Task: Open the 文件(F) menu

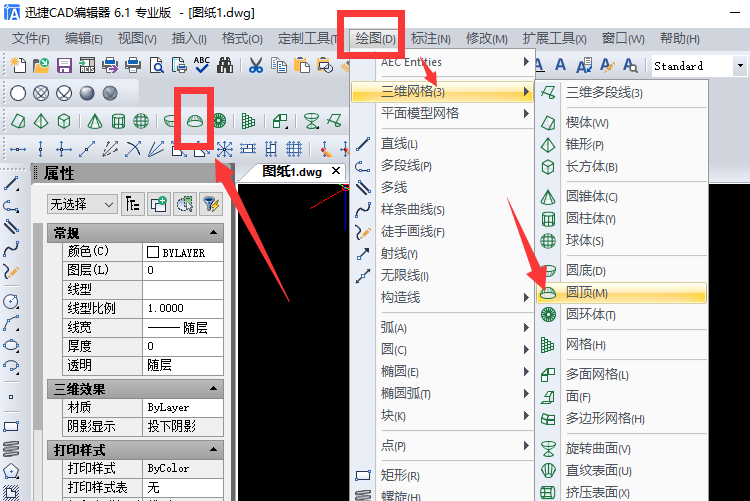Action: (x=31, y=39)
